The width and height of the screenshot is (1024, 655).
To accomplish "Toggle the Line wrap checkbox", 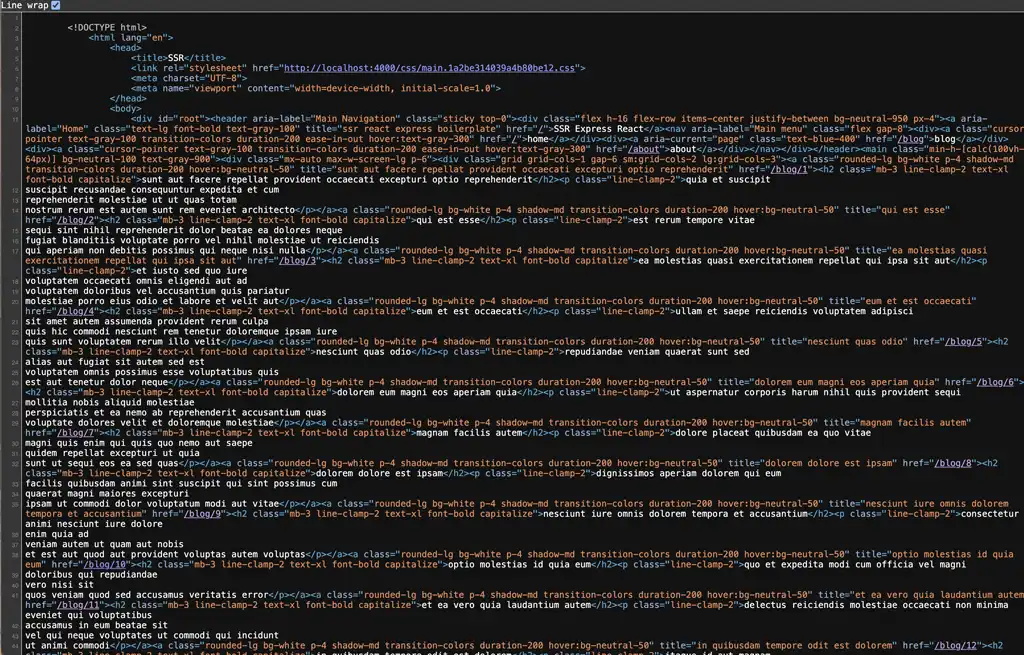I will [56, 5].
